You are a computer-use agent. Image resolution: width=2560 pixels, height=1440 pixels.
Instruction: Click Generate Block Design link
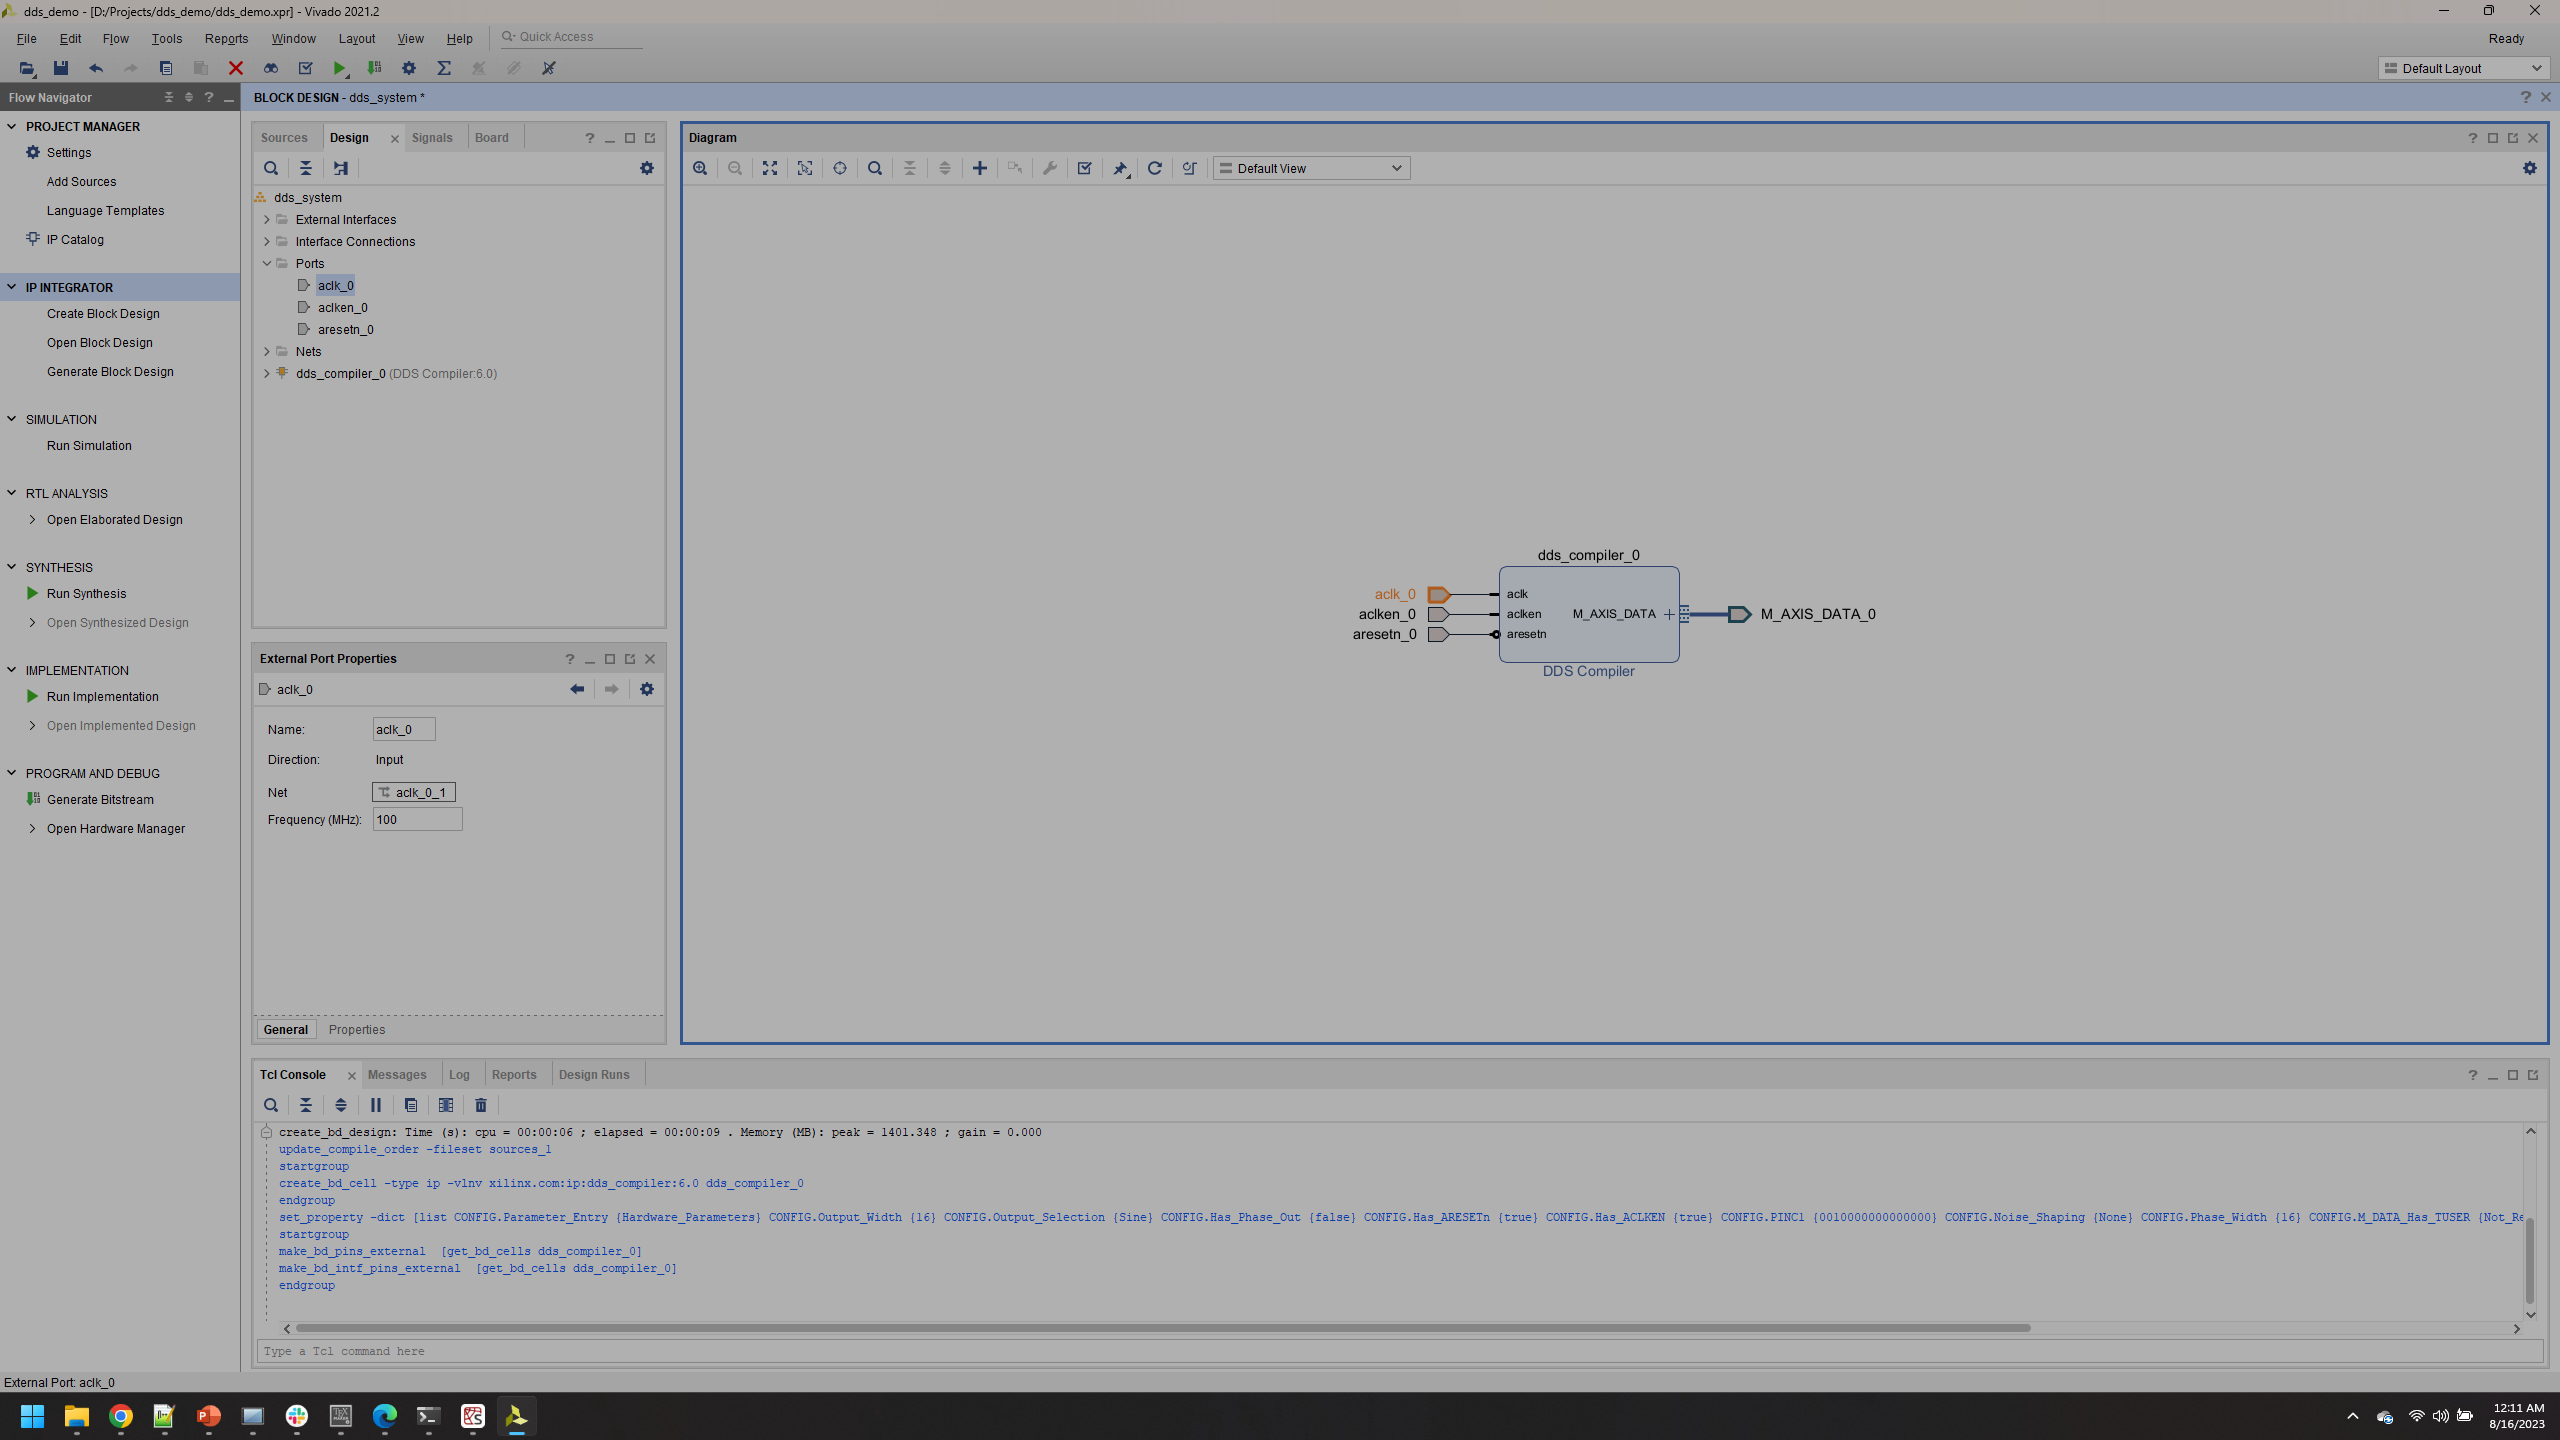pos(110,371)
